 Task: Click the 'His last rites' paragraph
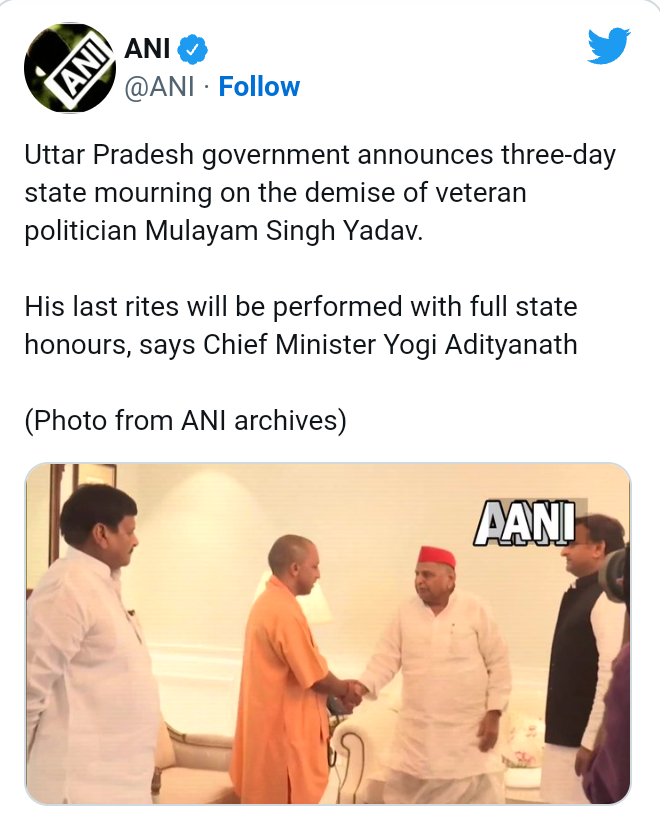point(301,325)
